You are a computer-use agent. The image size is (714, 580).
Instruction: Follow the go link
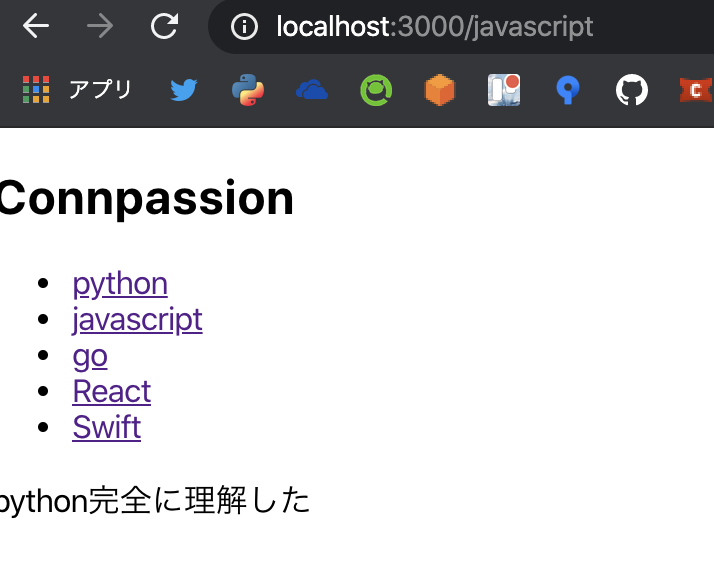coord(90,356)
